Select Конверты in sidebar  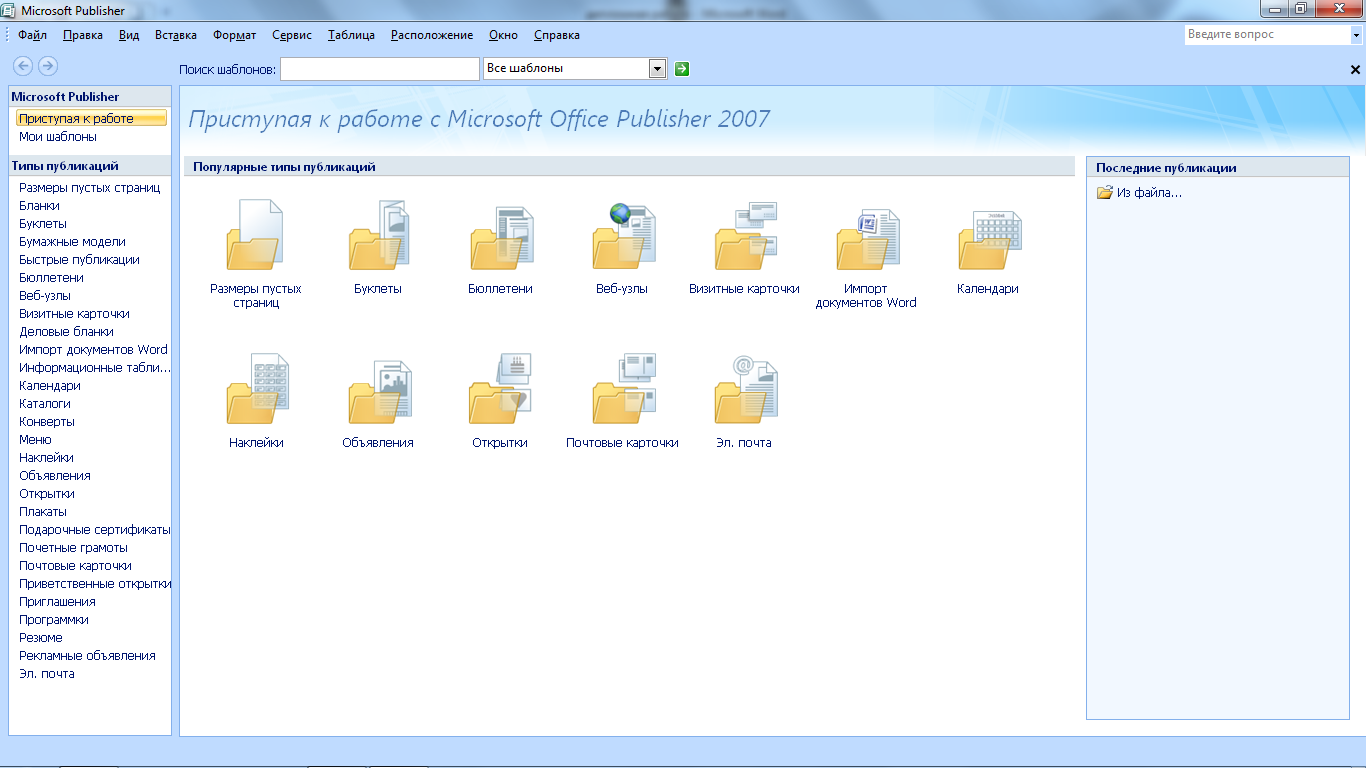(x=47, y=422)
